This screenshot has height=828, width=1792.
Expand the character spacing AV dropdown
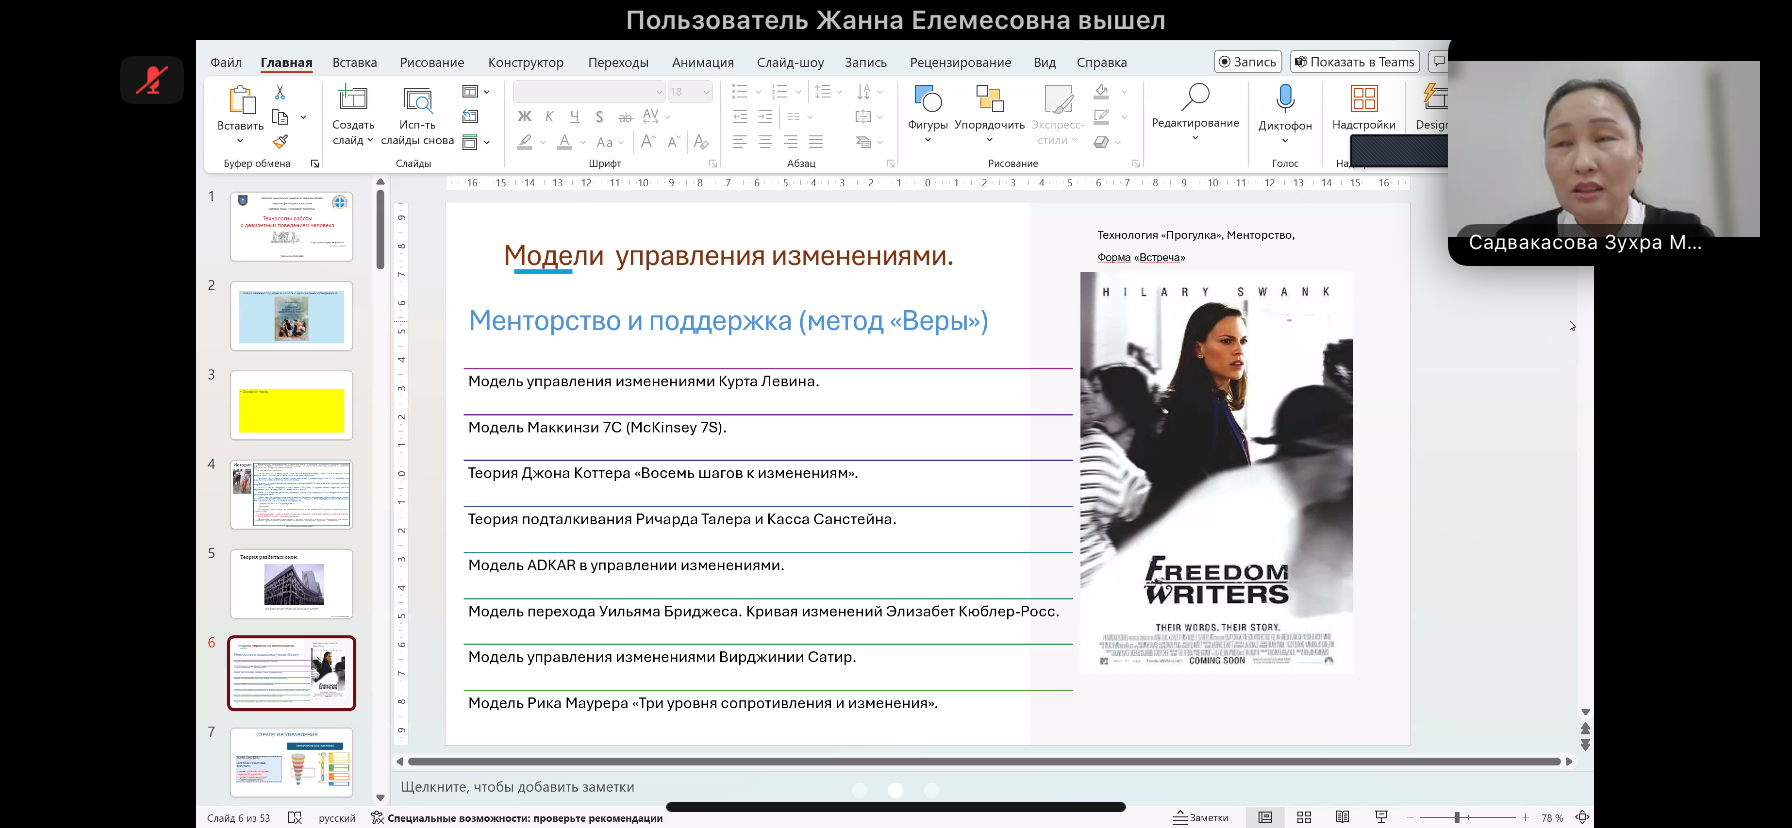coord(657,117)
